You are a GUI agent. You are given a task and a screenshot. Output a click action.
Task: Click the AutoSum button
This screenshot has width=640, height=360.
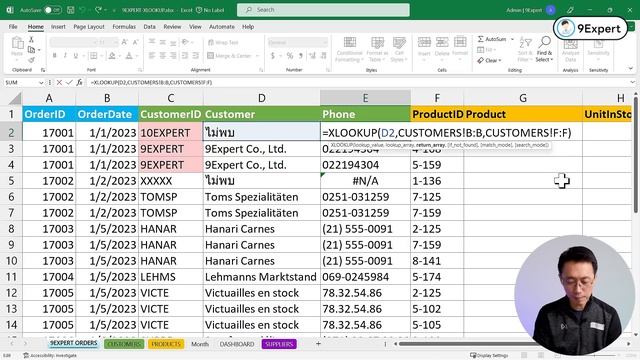click(492, 39)
